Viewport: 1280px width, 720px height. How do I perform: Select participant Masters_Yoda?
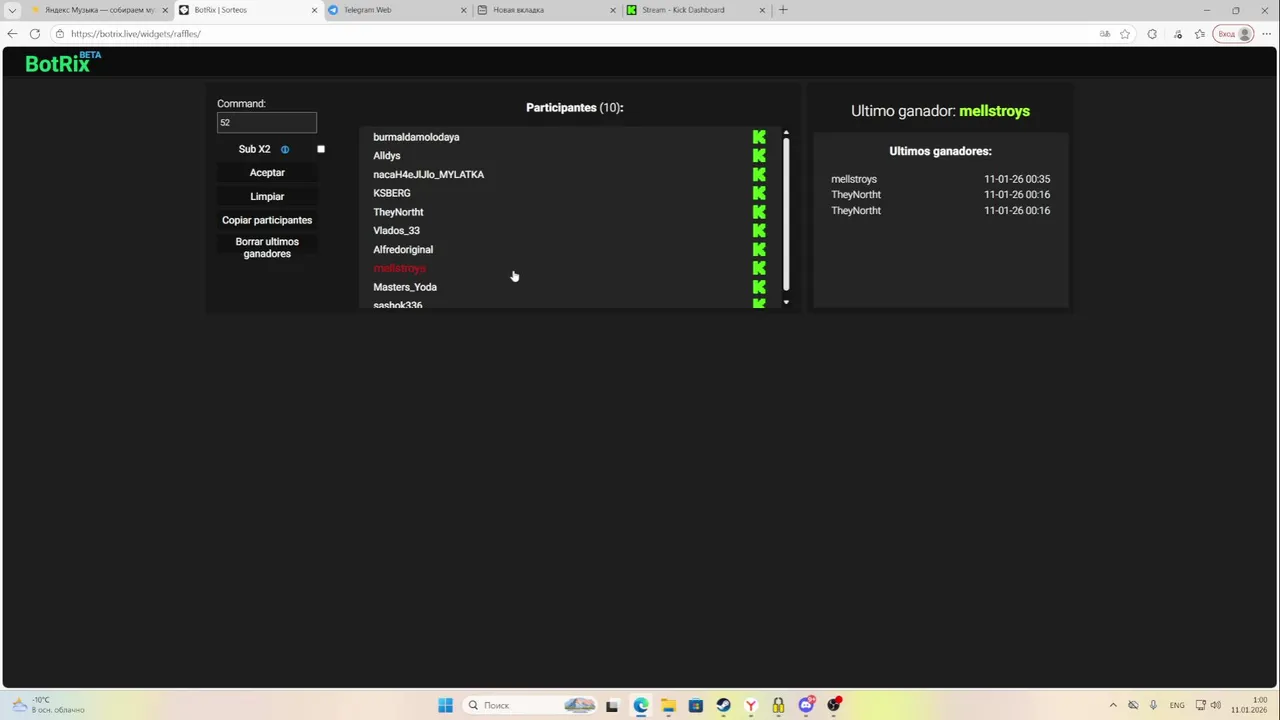pos(405,287)
